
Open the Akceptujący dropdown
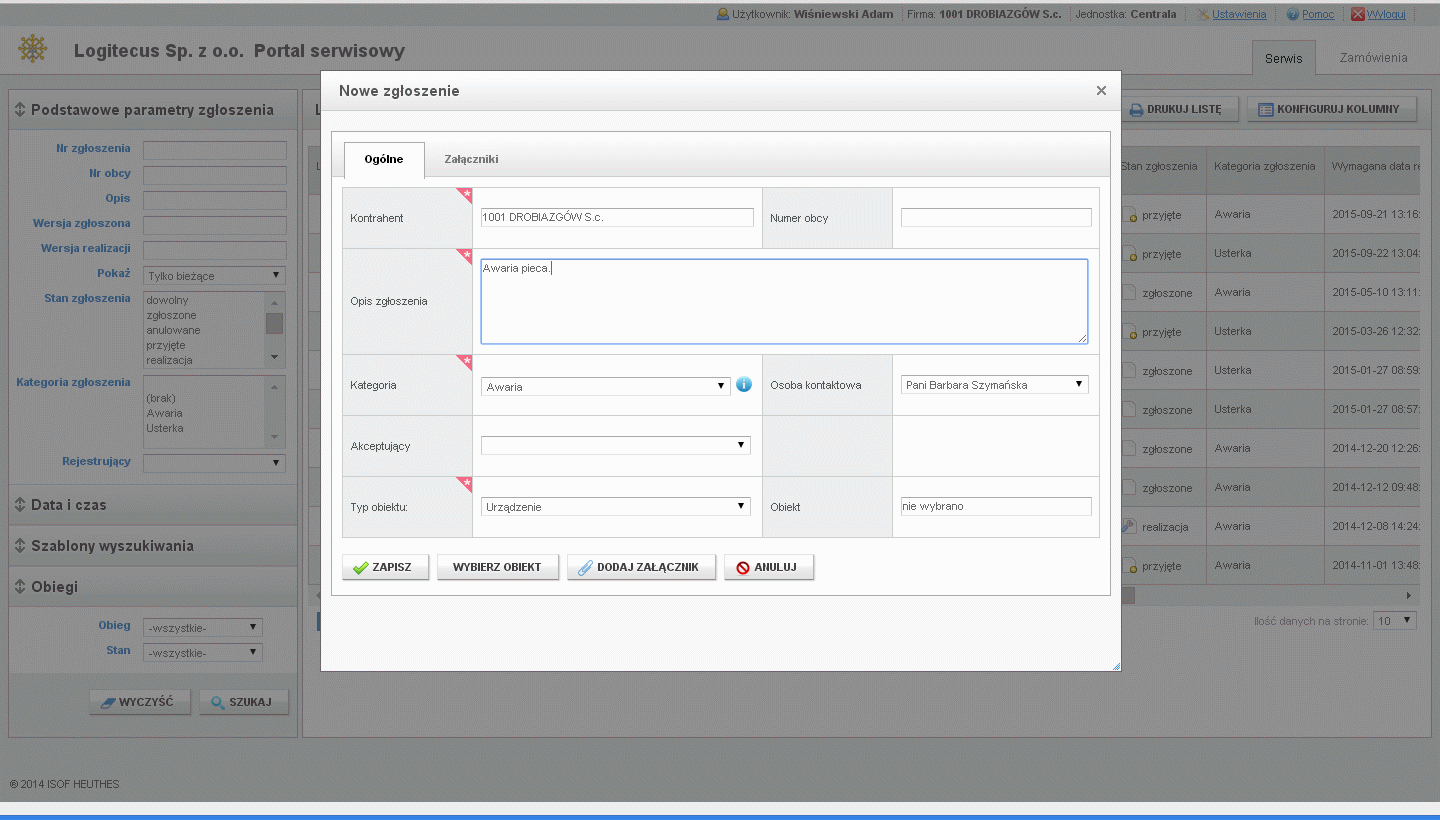pos(616,445)
